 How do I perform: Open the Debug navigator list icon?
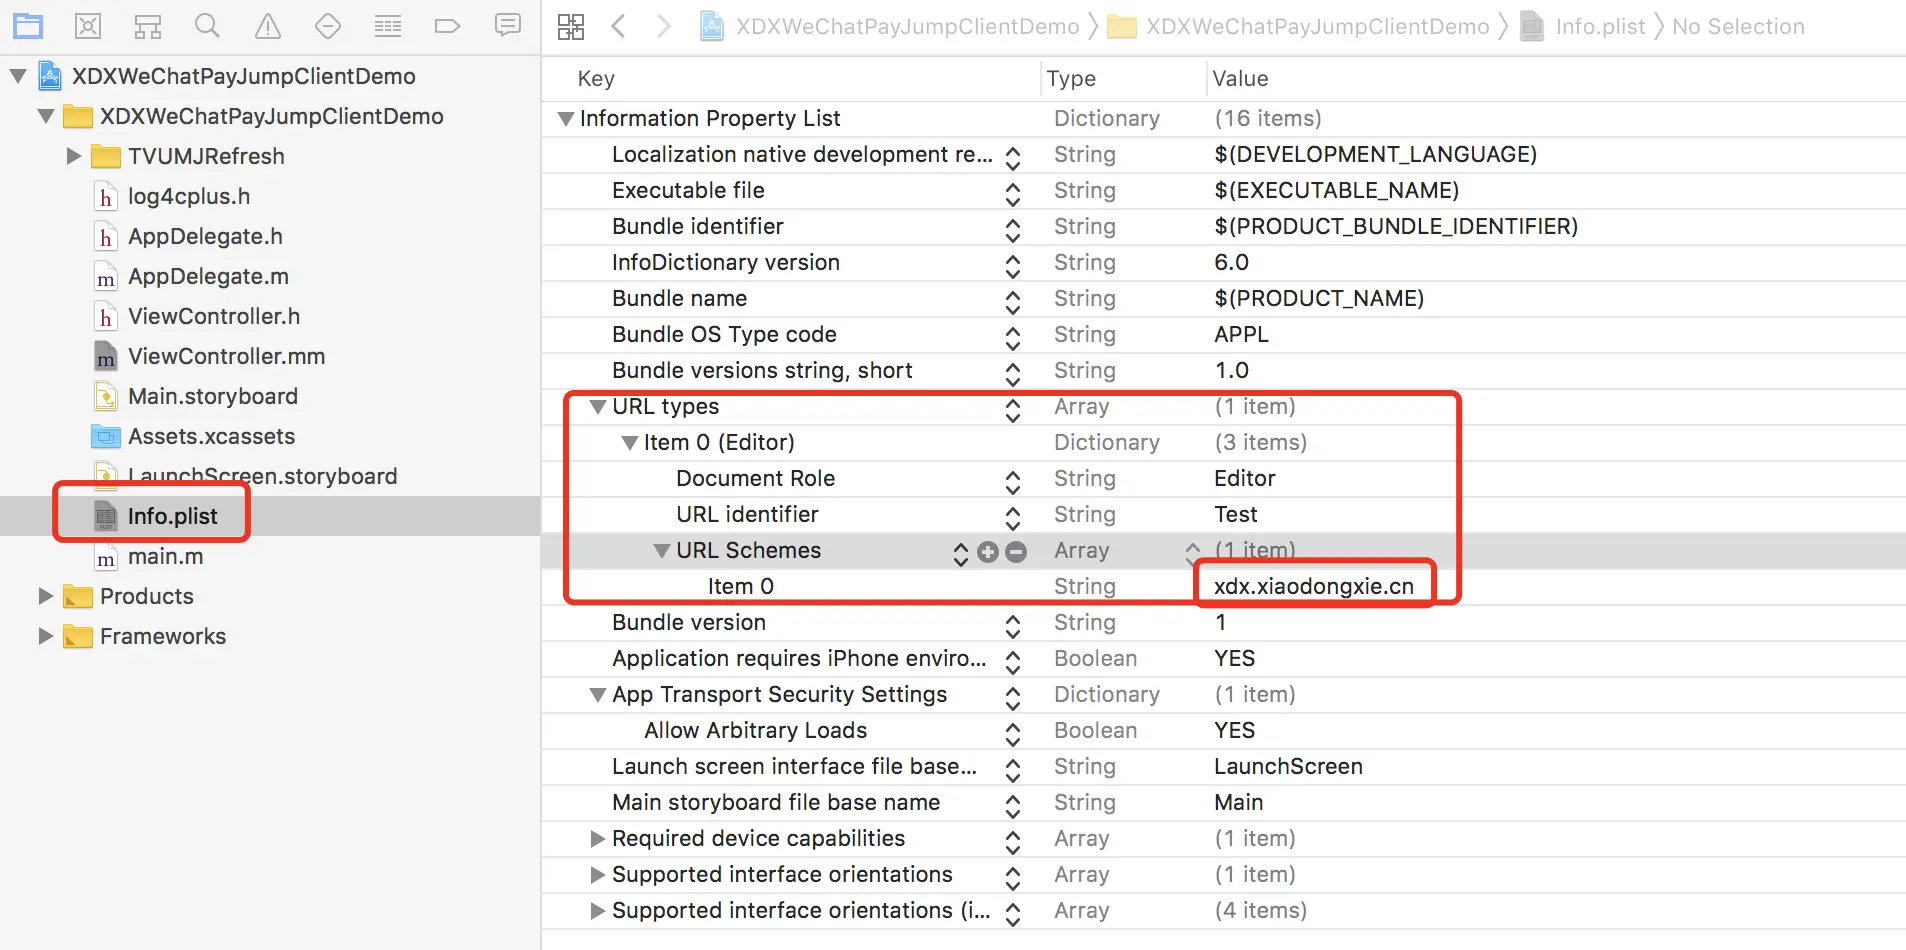tap(388, 26)
